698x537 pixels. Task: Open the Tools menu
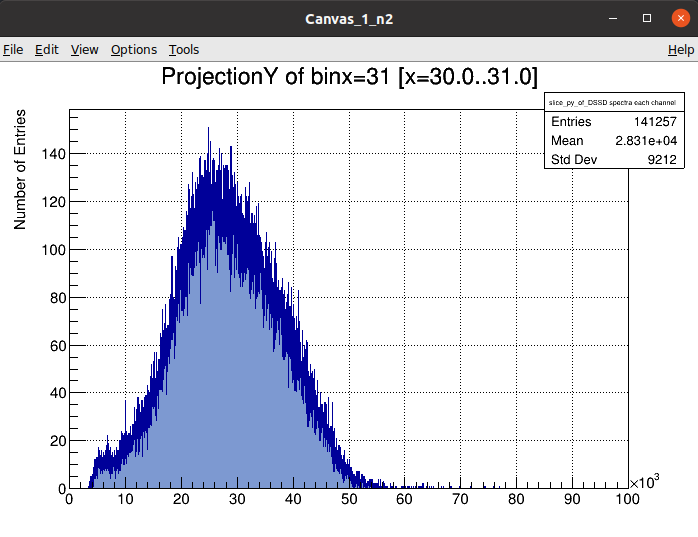(184, 50)
